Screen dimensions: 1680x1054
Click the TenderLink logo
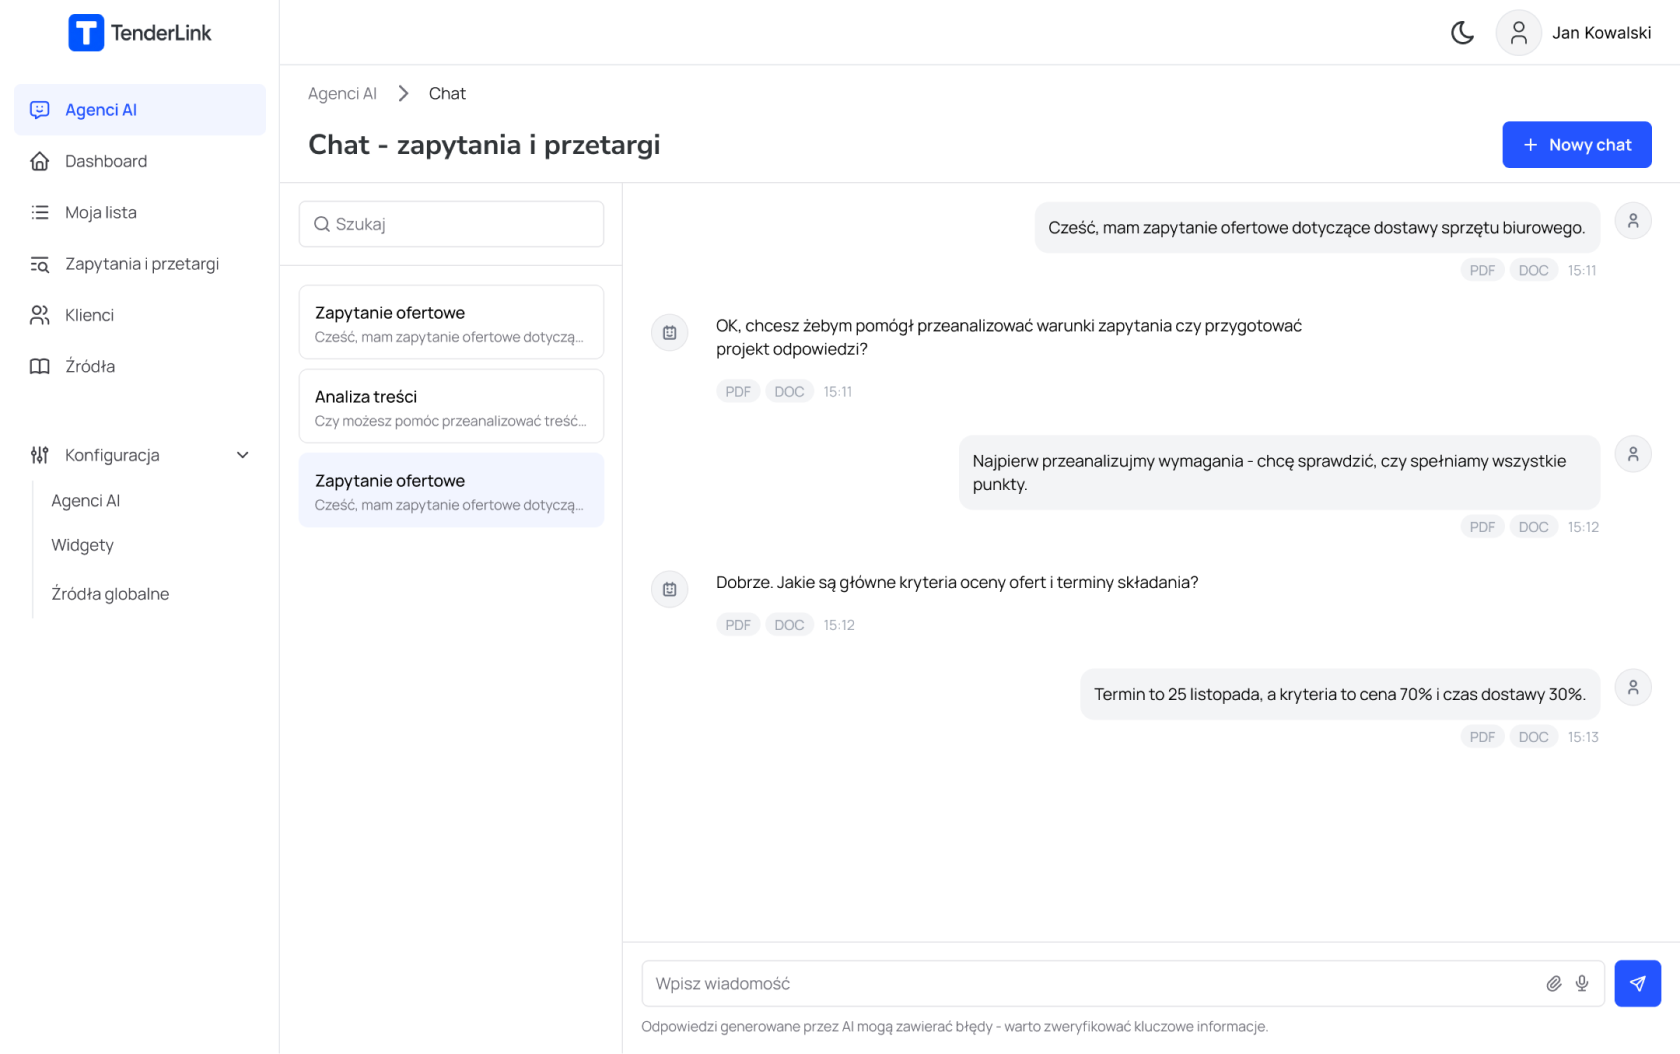tap(140, 33)
